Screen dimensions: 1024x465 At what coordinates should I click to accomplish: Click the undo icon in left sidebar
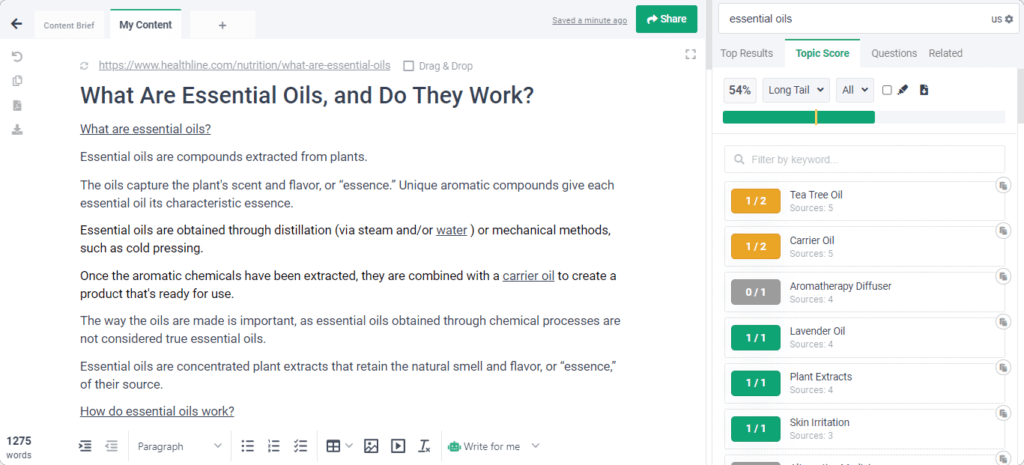tap(17, 57)
